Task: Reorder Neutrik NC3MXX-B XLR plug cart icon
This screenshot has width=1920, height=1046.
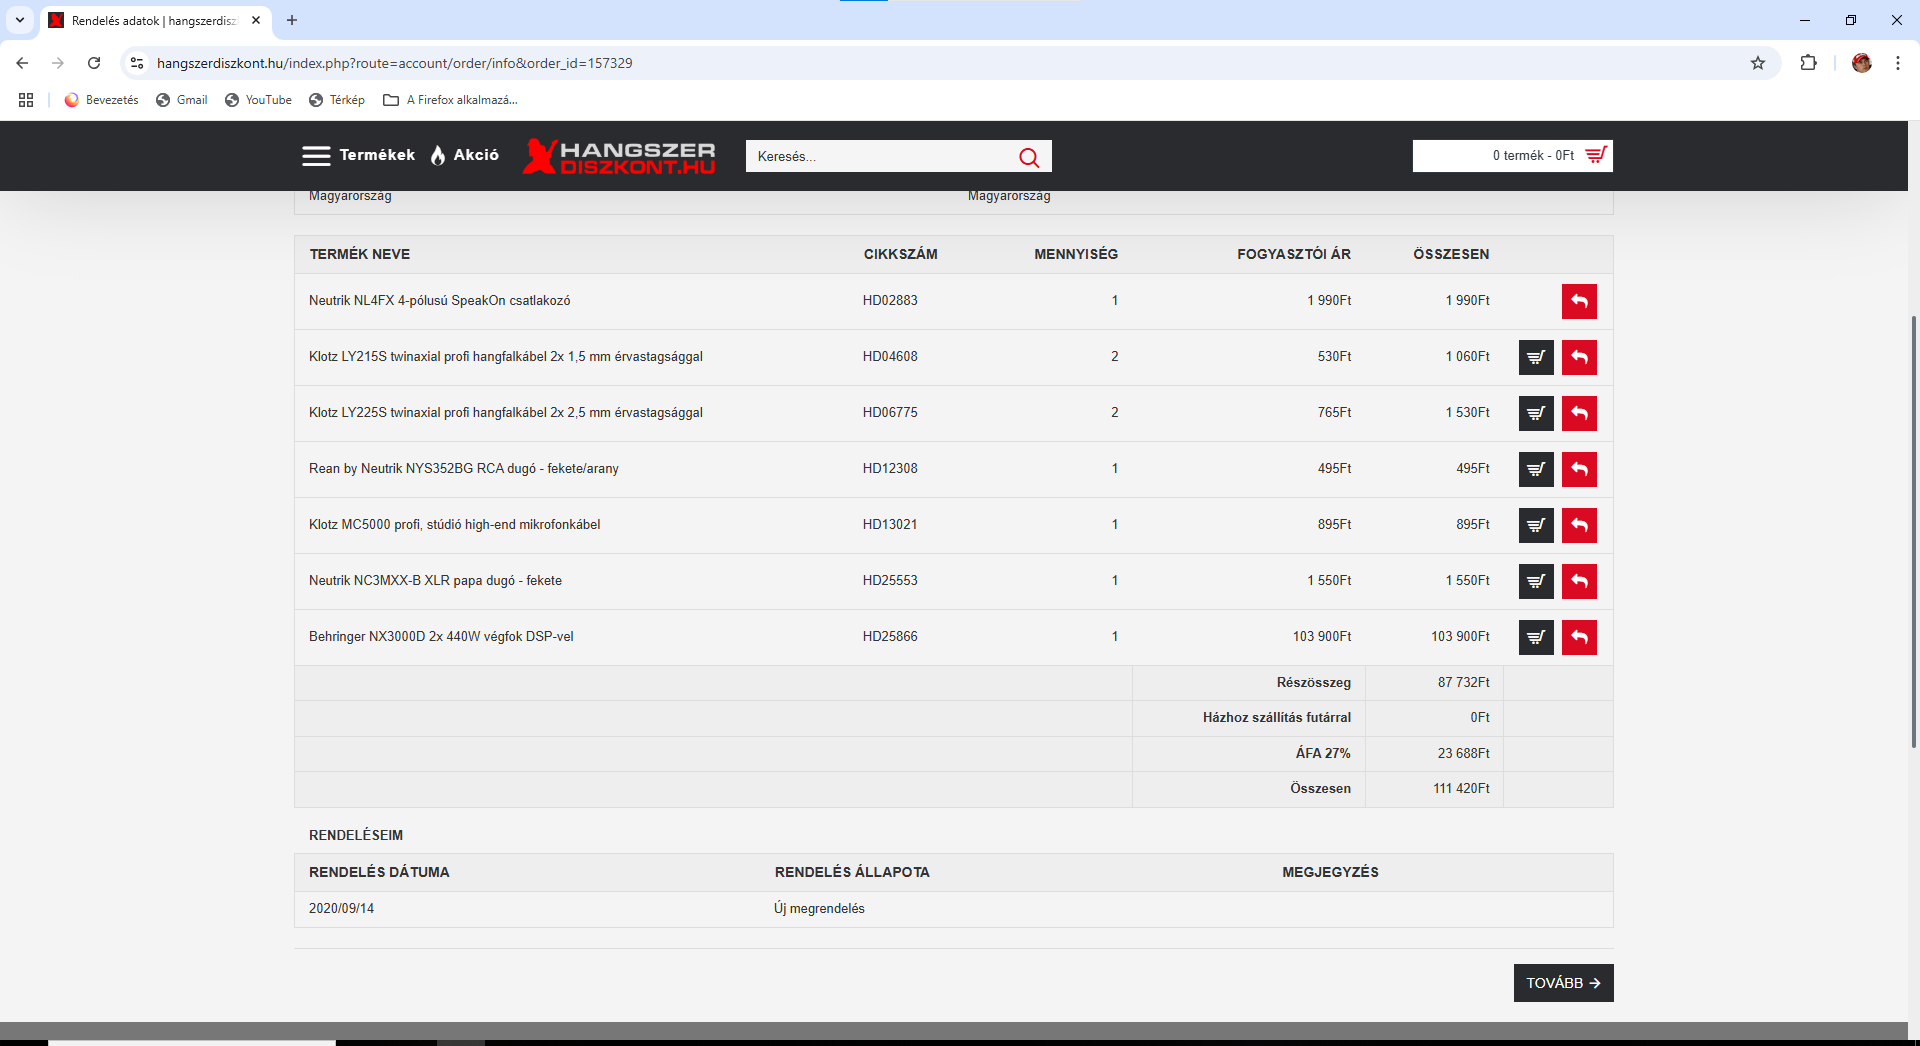Action: [x=1536, y=581]
